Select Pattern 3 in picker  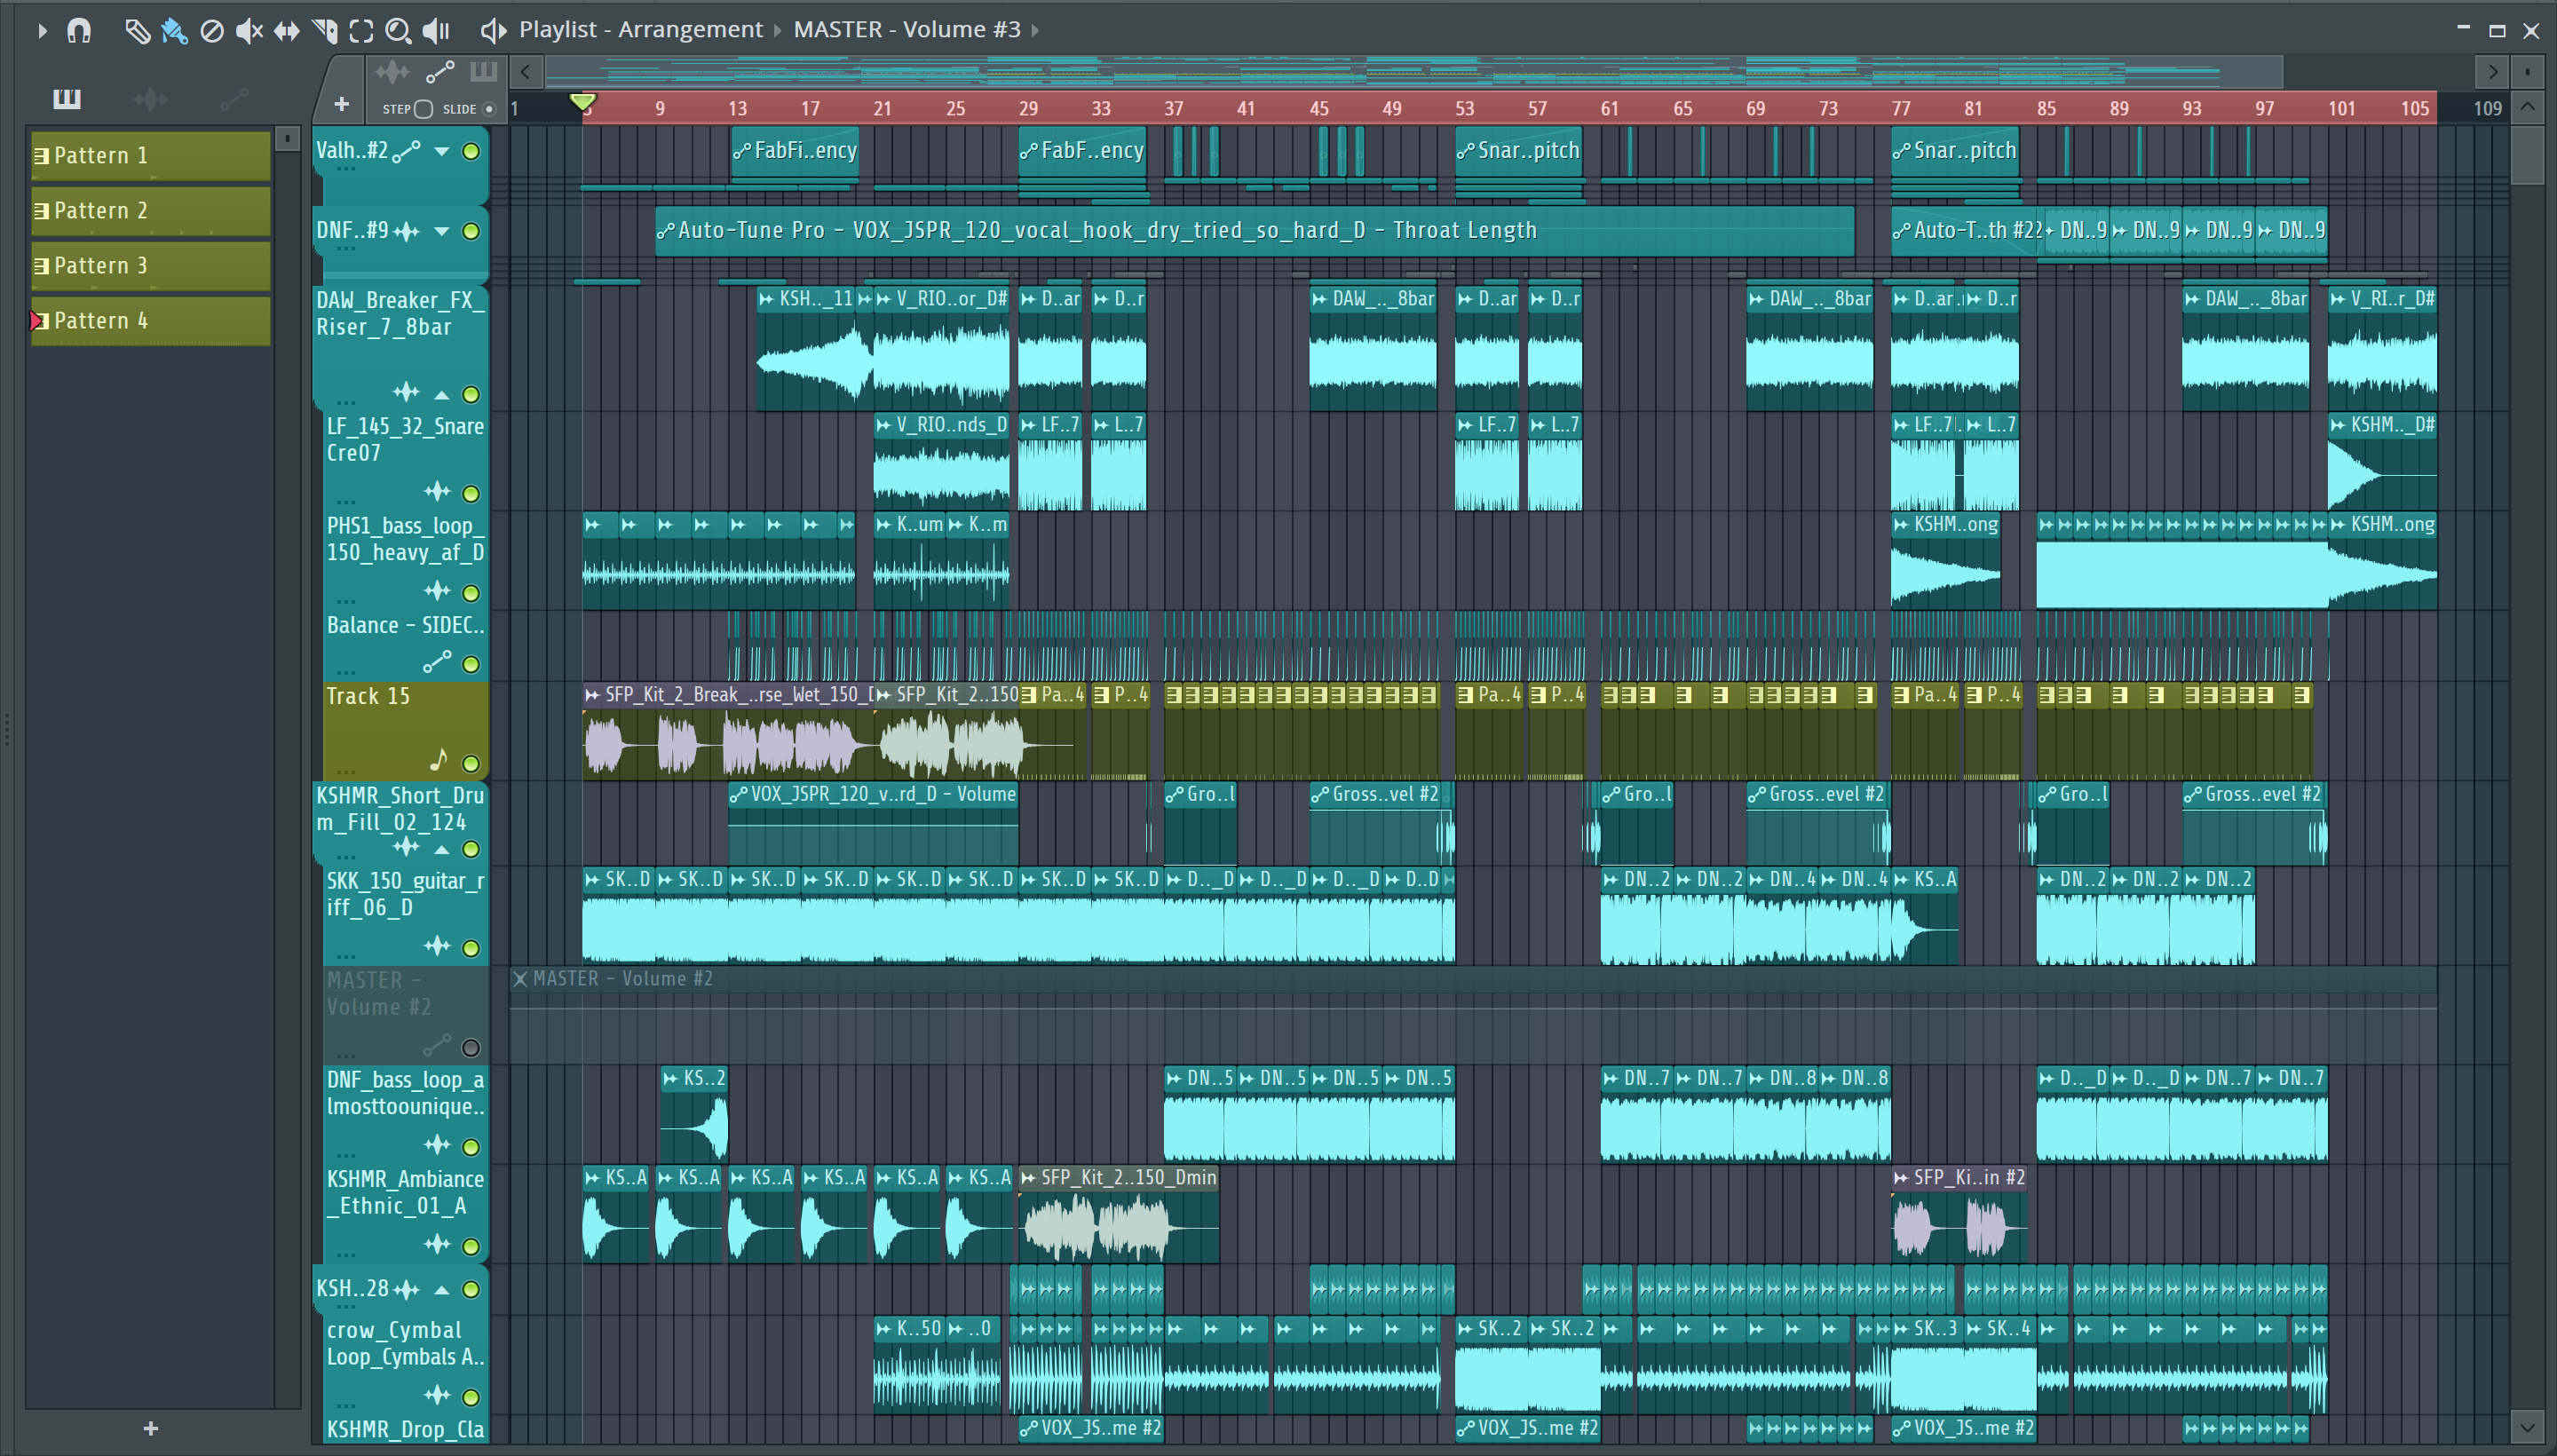click(x=151, y=265)
